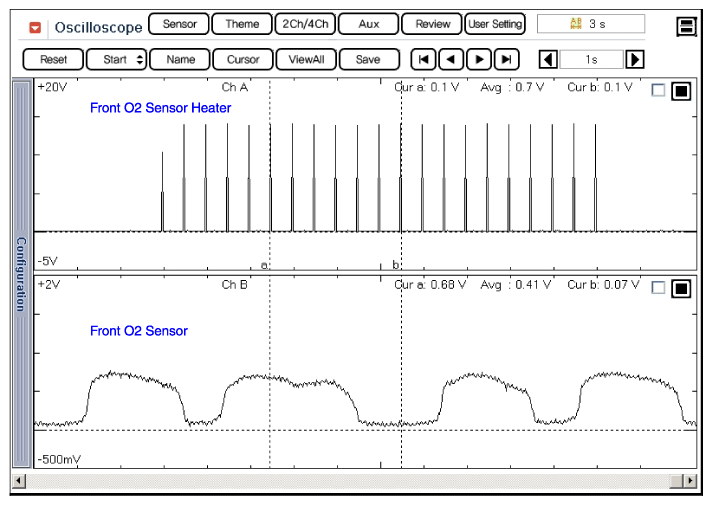Click the horizontal scrollbar right arrow
The image size is (712, 505).
pyautogui.click(x=687, y=482)
